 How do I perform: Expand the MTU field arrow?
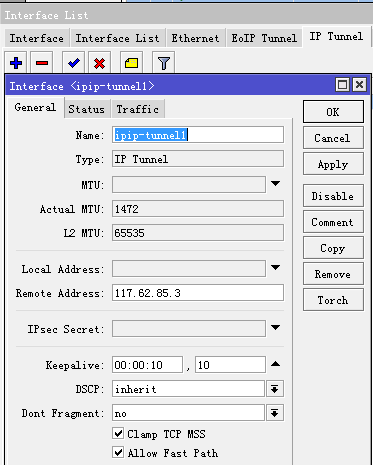(x=275, y=184)
